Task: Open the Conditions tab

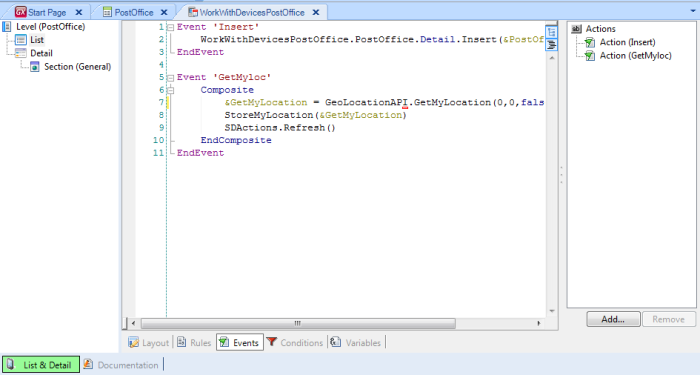Action: click(x=295, y=342)
